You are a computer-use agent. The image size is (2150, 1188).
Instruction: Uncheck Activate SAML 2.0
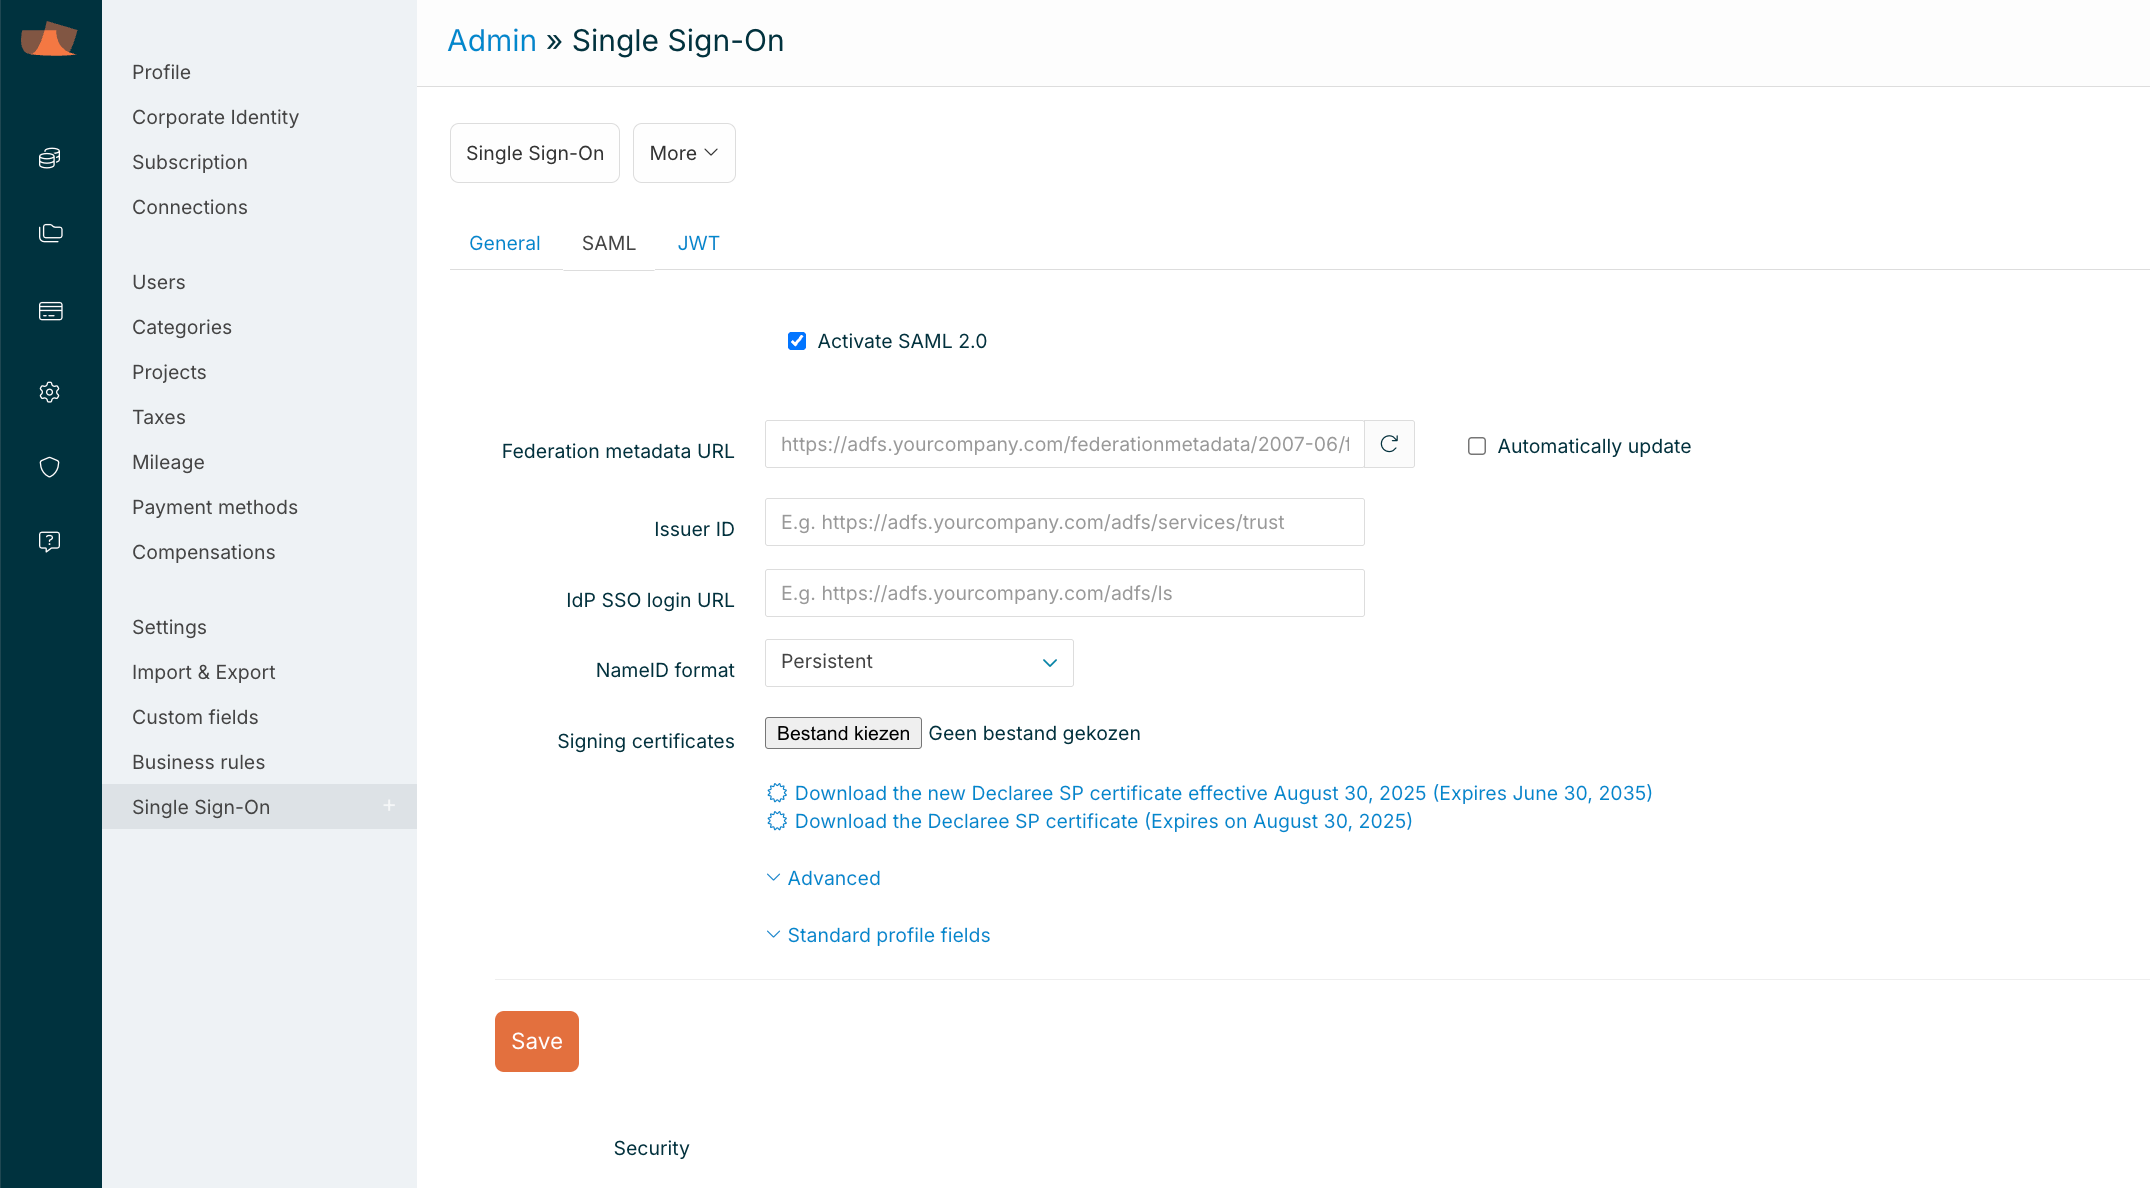(x=797, y=341)
